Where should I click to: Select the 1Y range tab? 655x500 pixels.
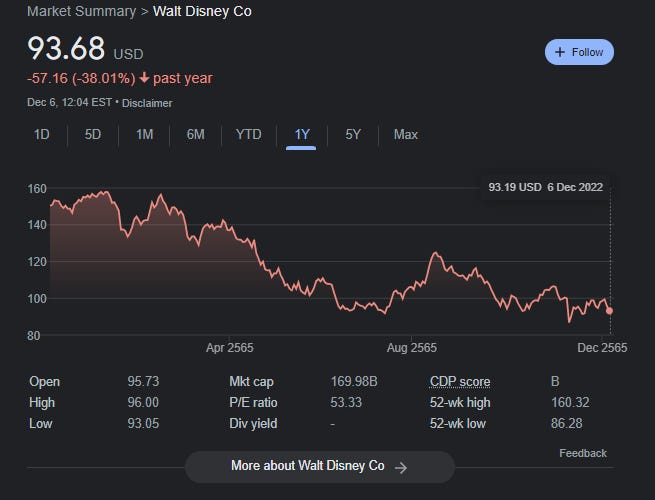click(302, 135)
